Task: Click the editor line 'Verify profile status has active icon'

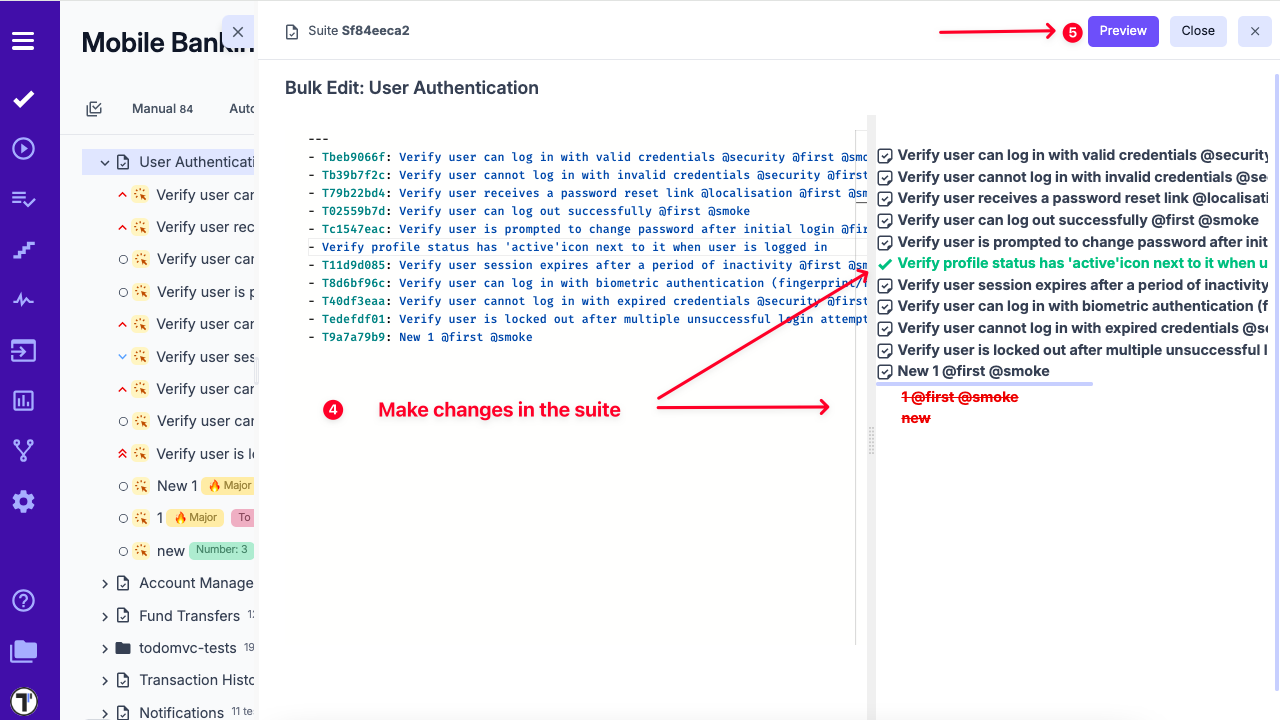Action: (574, 247)
